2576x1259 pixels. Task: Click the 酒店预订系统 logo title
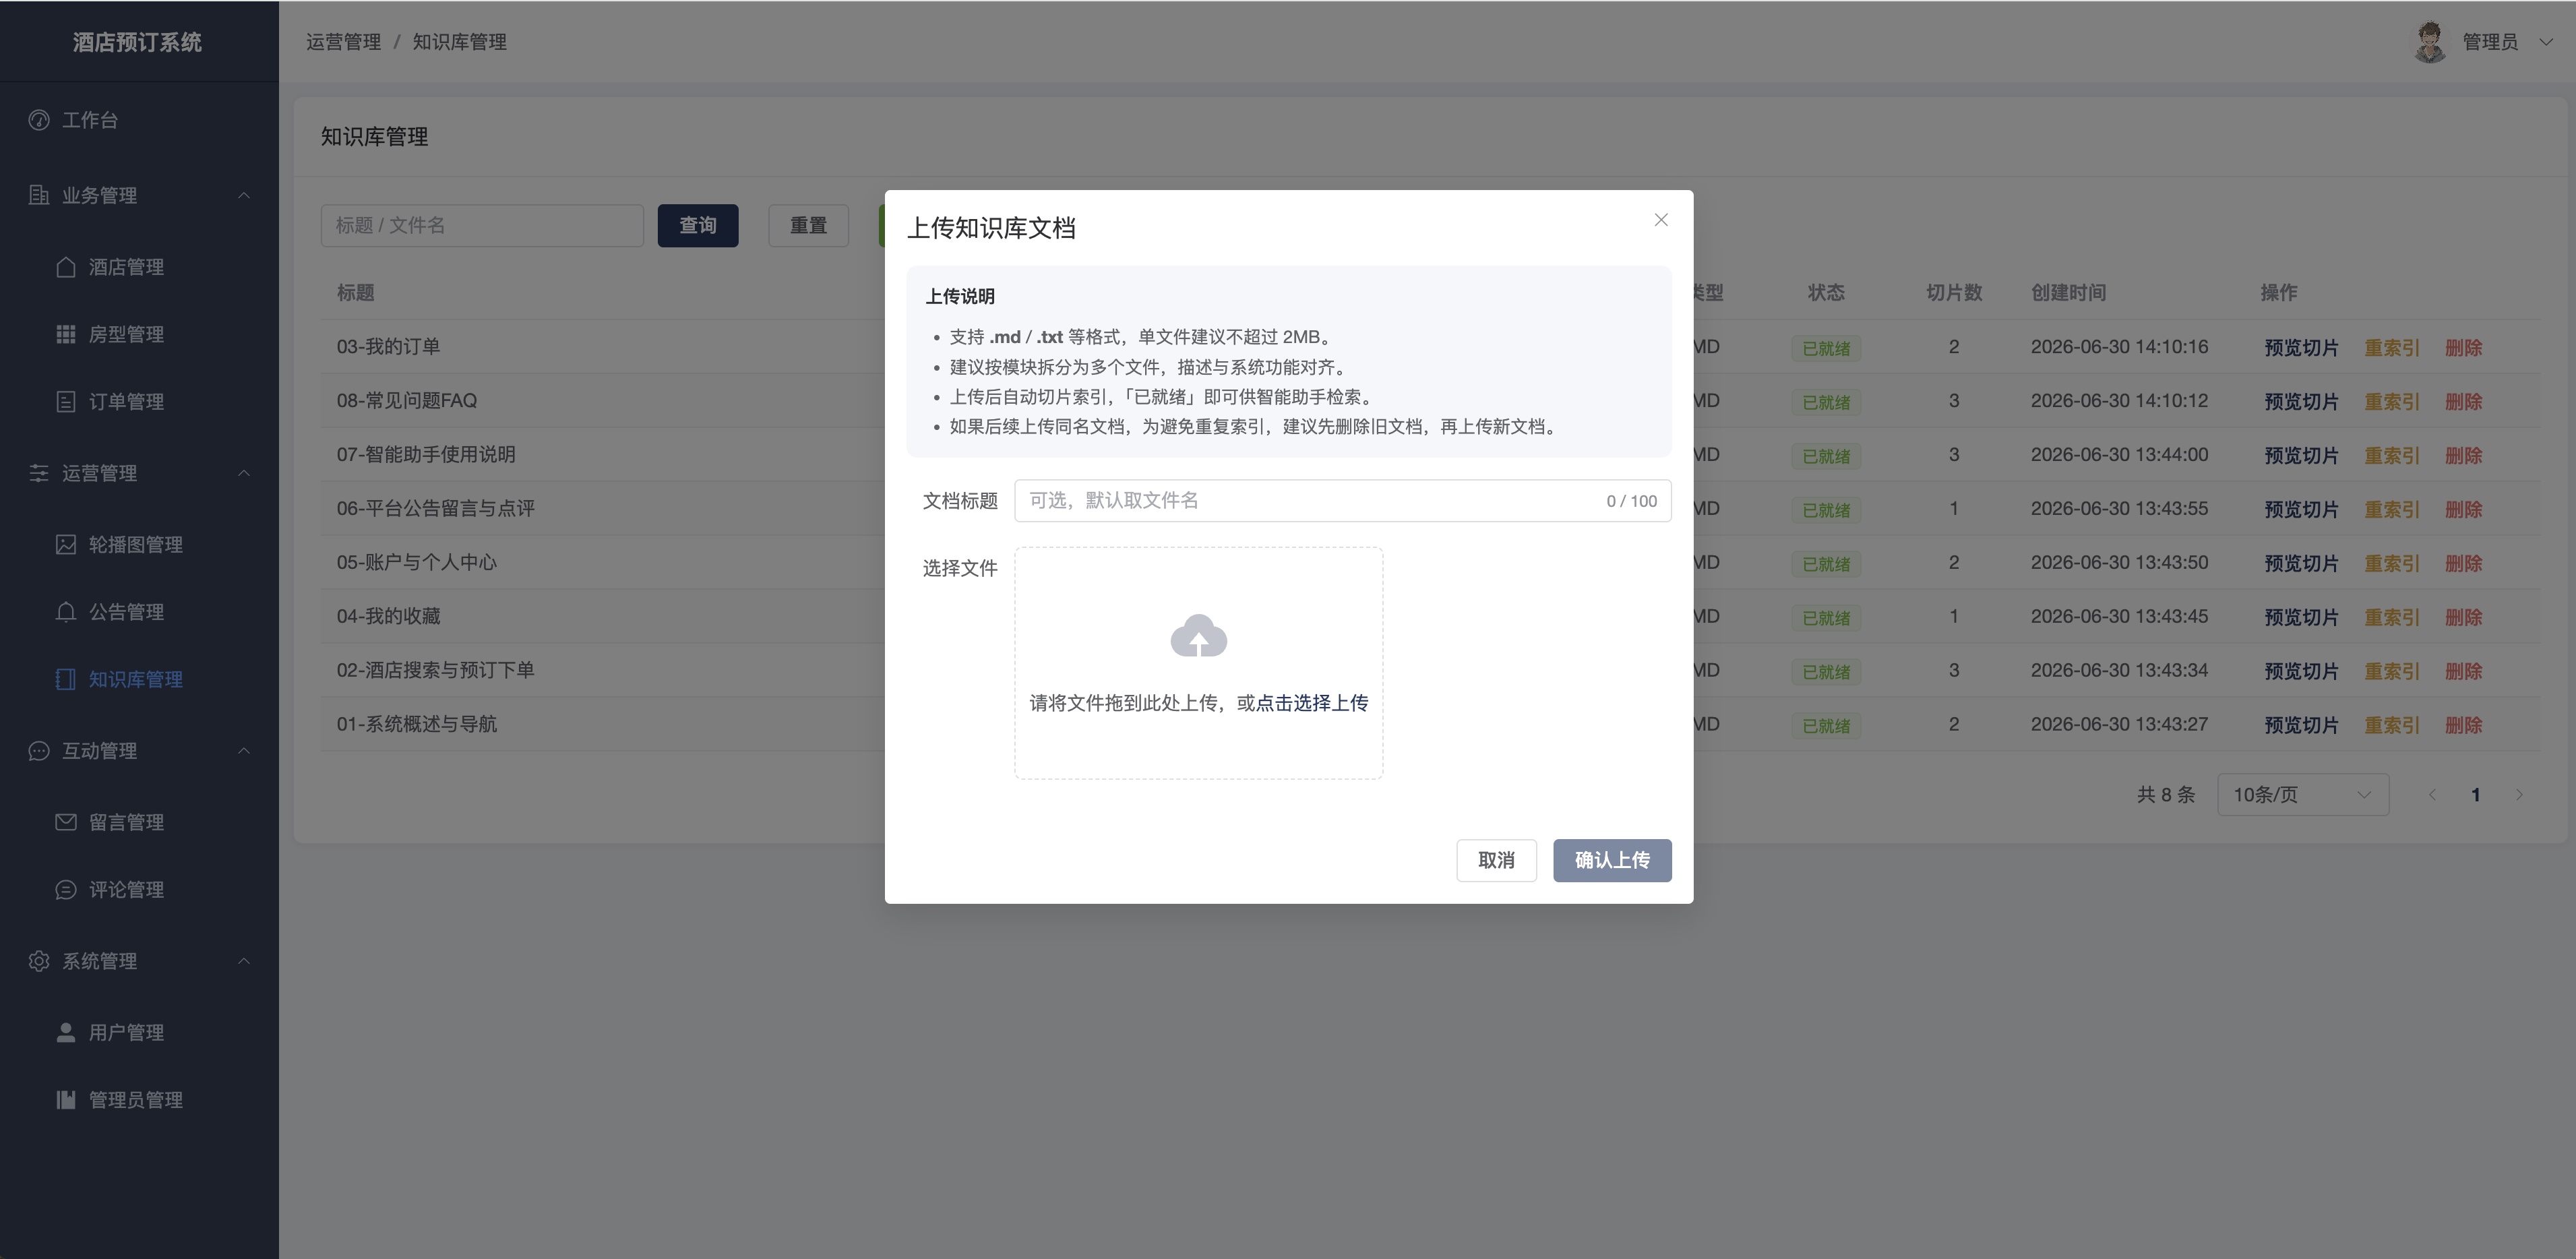pos(137,42)
